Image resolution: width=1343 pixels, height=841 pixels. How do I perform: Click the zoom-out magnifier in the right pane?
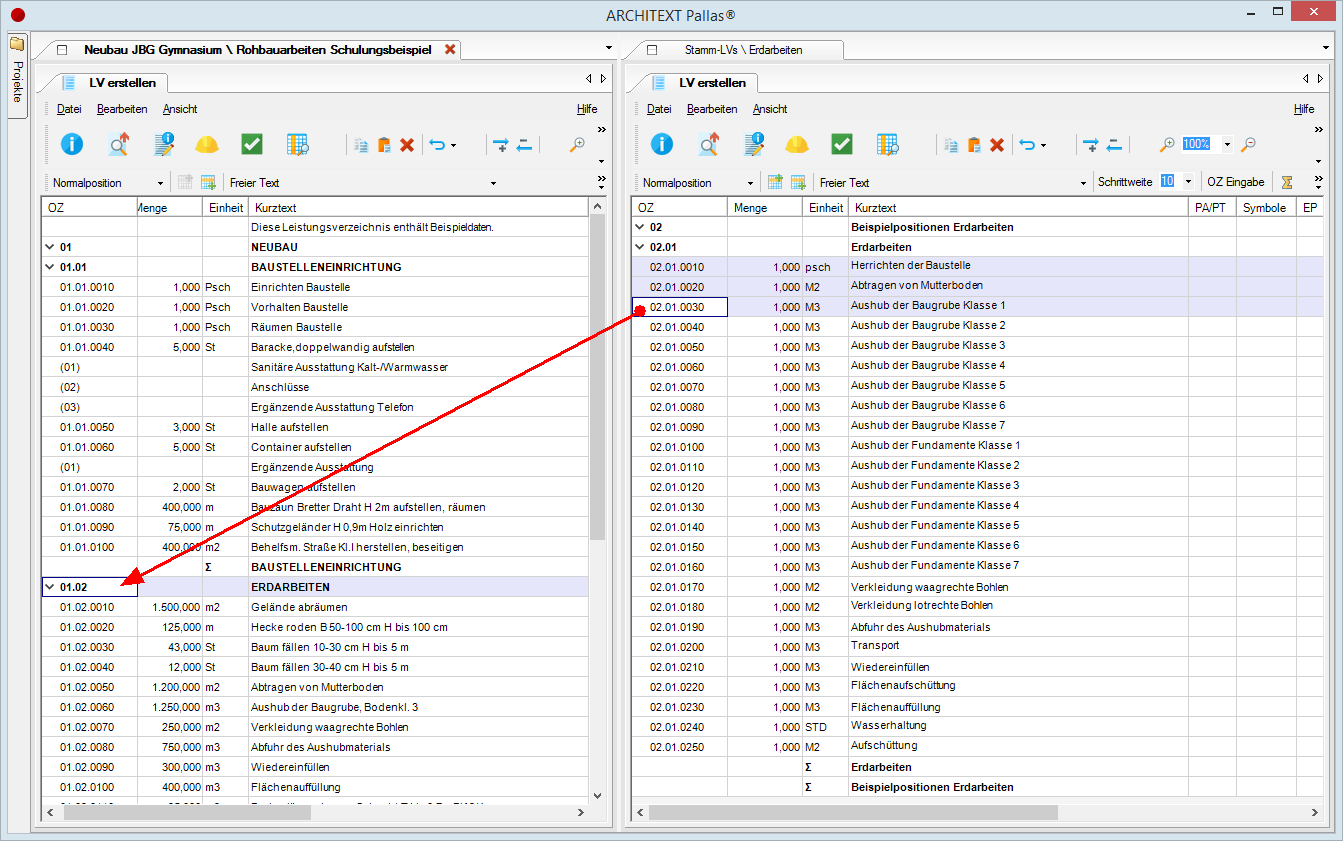click(1248, 145)
